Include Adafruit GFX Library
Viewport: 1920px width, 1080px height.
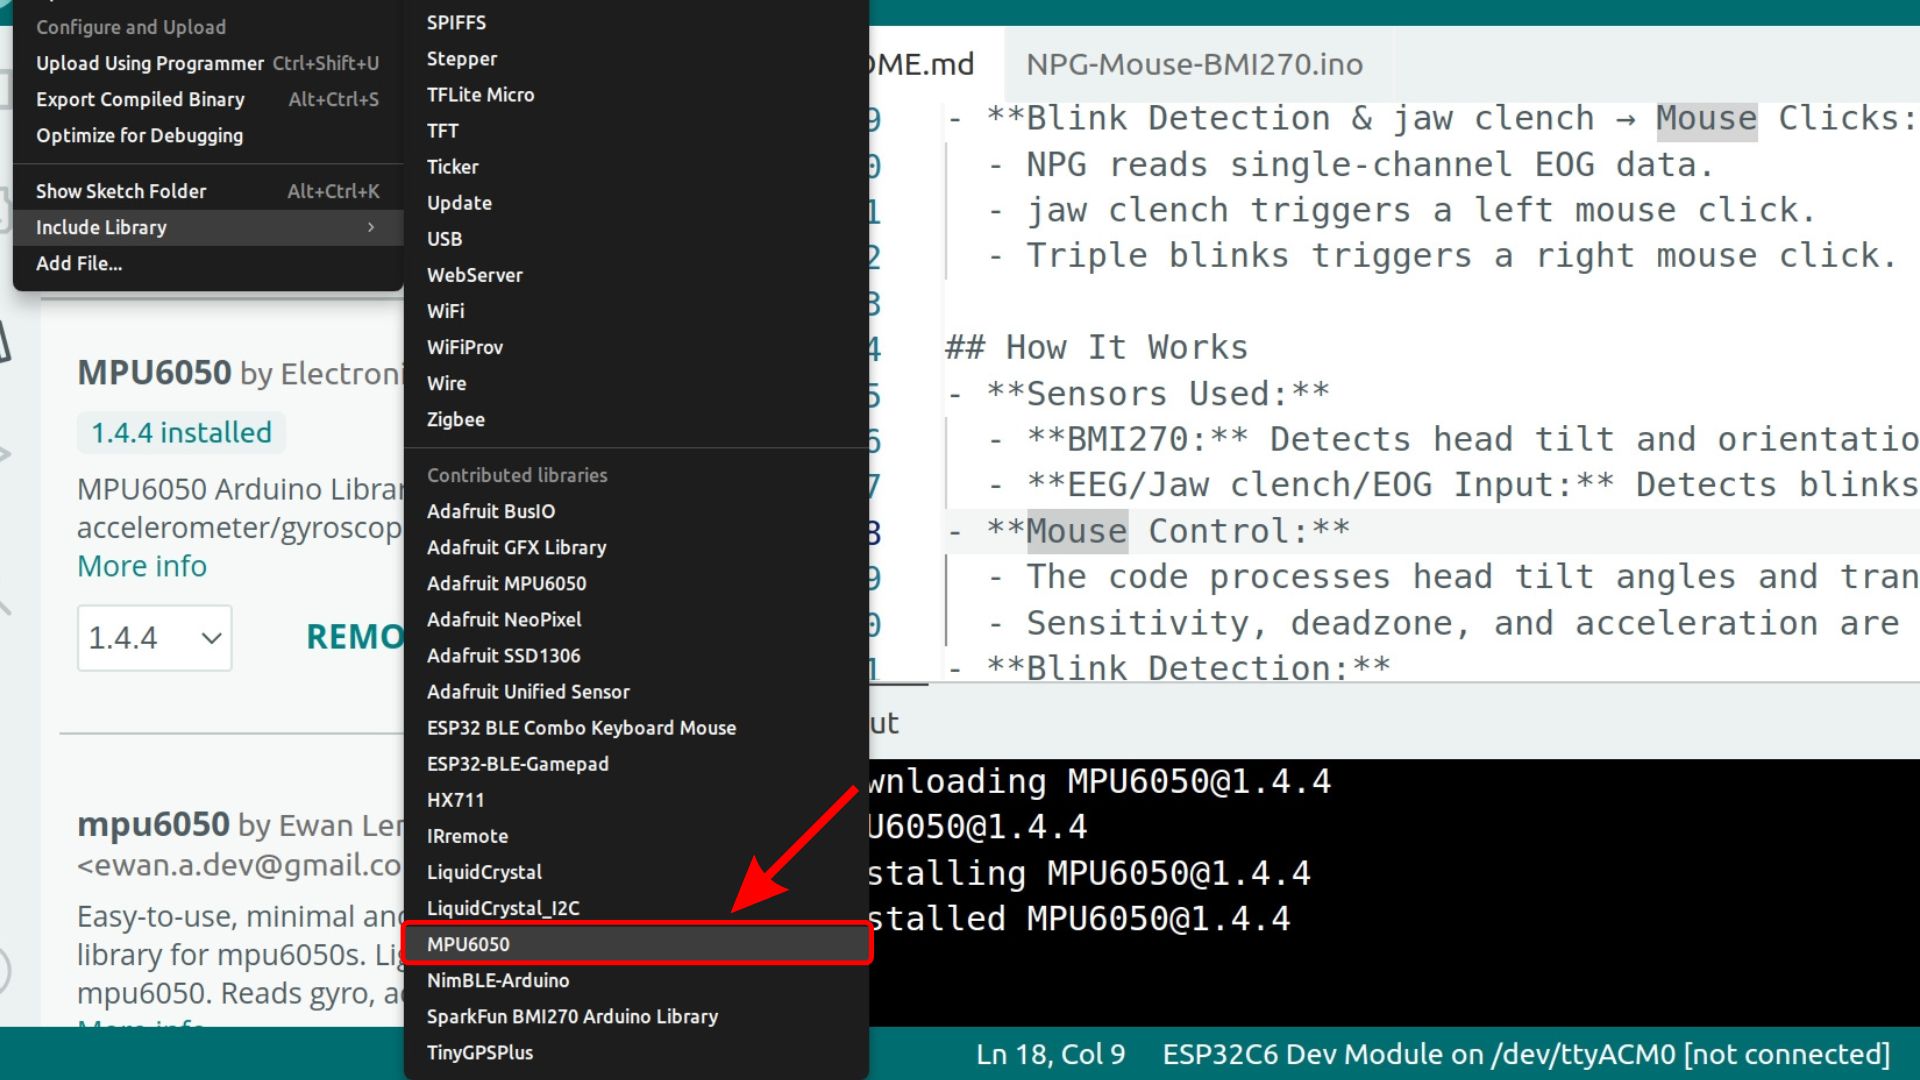tap(636, 547)
